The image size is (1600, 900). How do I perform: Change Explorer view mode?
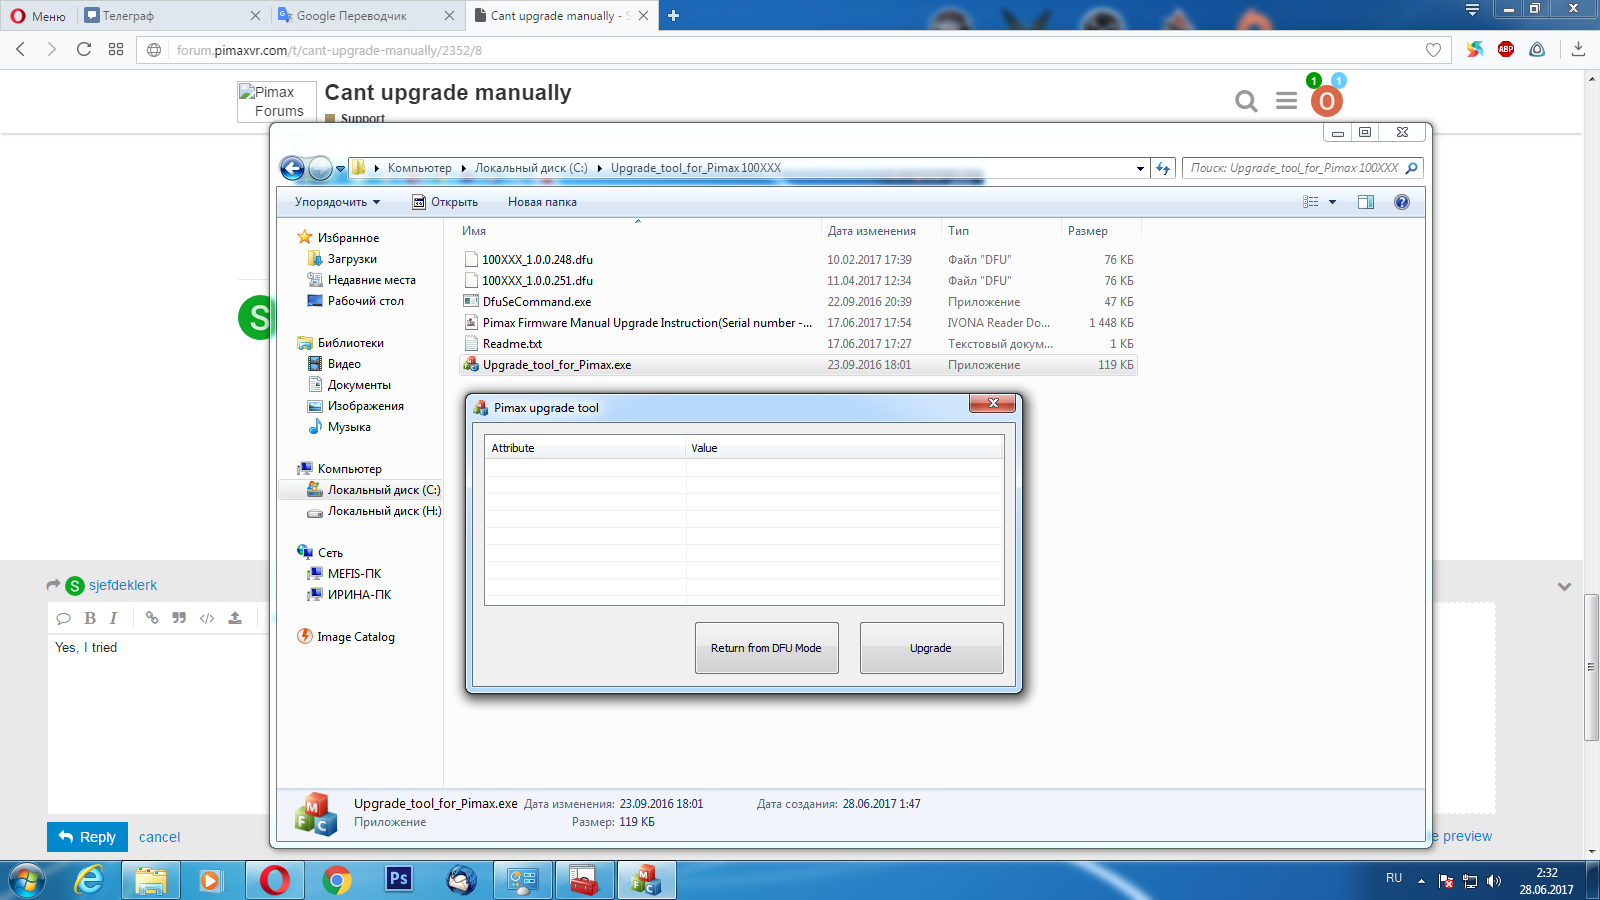click(1311, 202)
